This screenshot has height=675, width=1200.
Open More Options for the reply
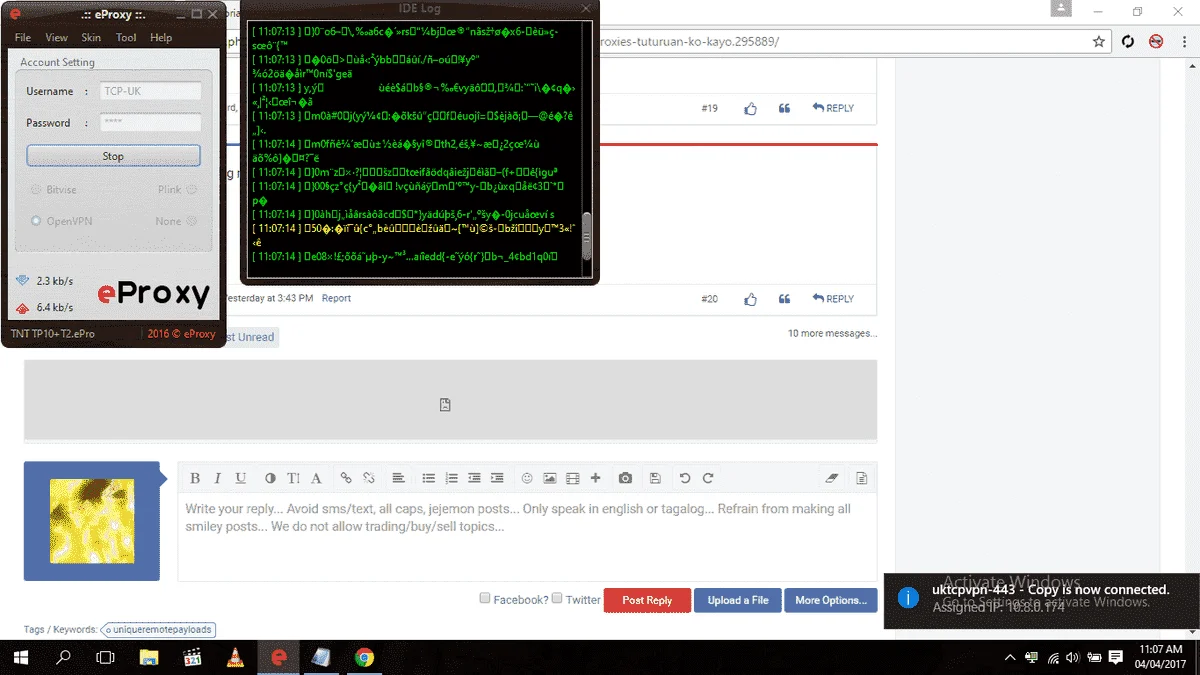[831, 600]
